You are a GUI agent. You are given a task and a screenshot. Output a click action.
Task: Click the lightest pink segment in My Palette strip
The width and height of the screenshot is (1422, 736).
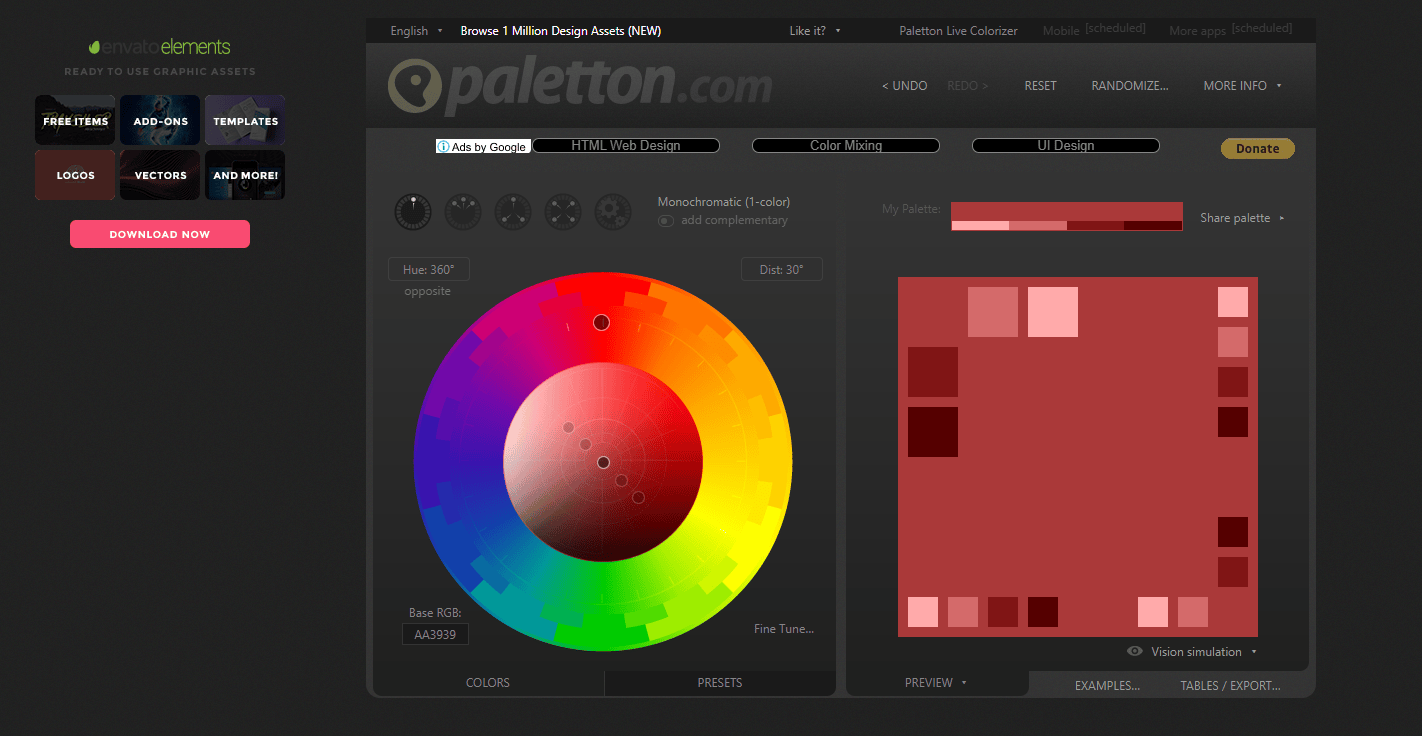click(x=980, y=226)
